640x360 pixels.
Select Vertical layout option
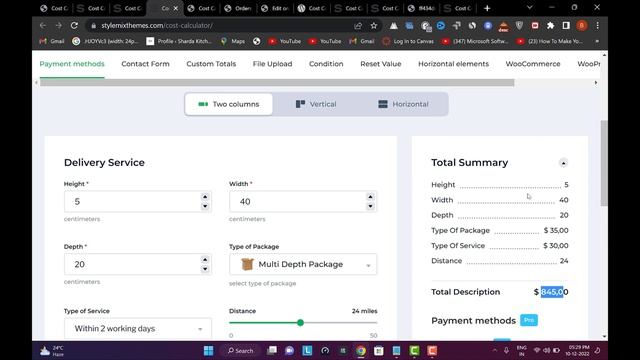point(316,104)
